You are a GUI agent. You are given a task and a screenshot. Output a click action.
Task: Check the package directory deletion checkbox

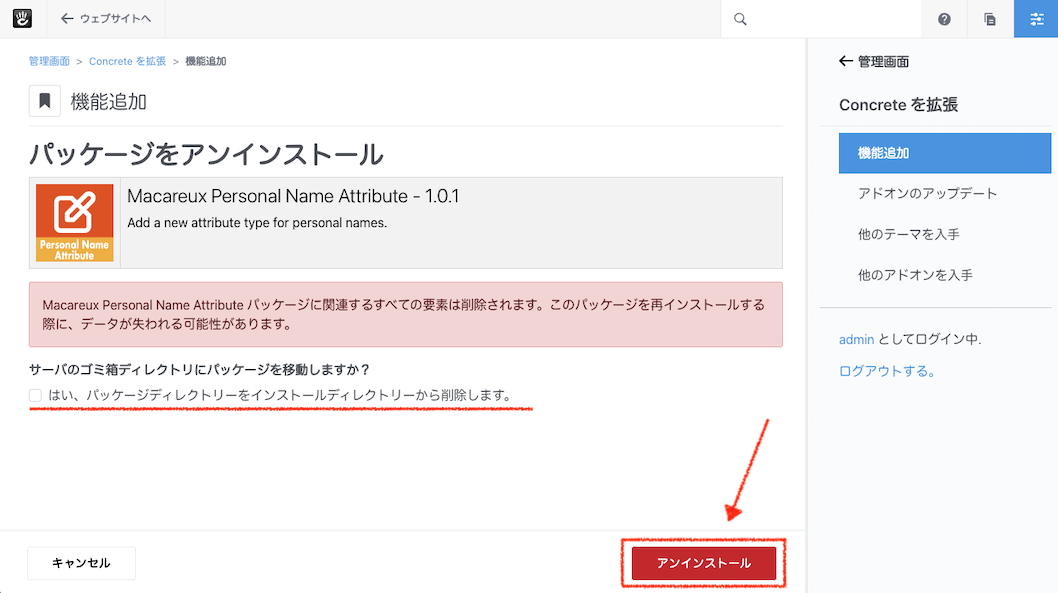[x=36, y=395]
